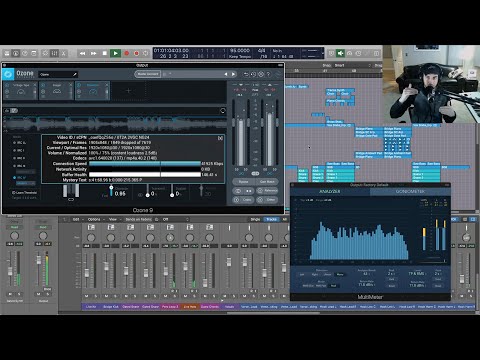Select the Vintage Tape module tile
480x360 pixels.
(21, 91)
